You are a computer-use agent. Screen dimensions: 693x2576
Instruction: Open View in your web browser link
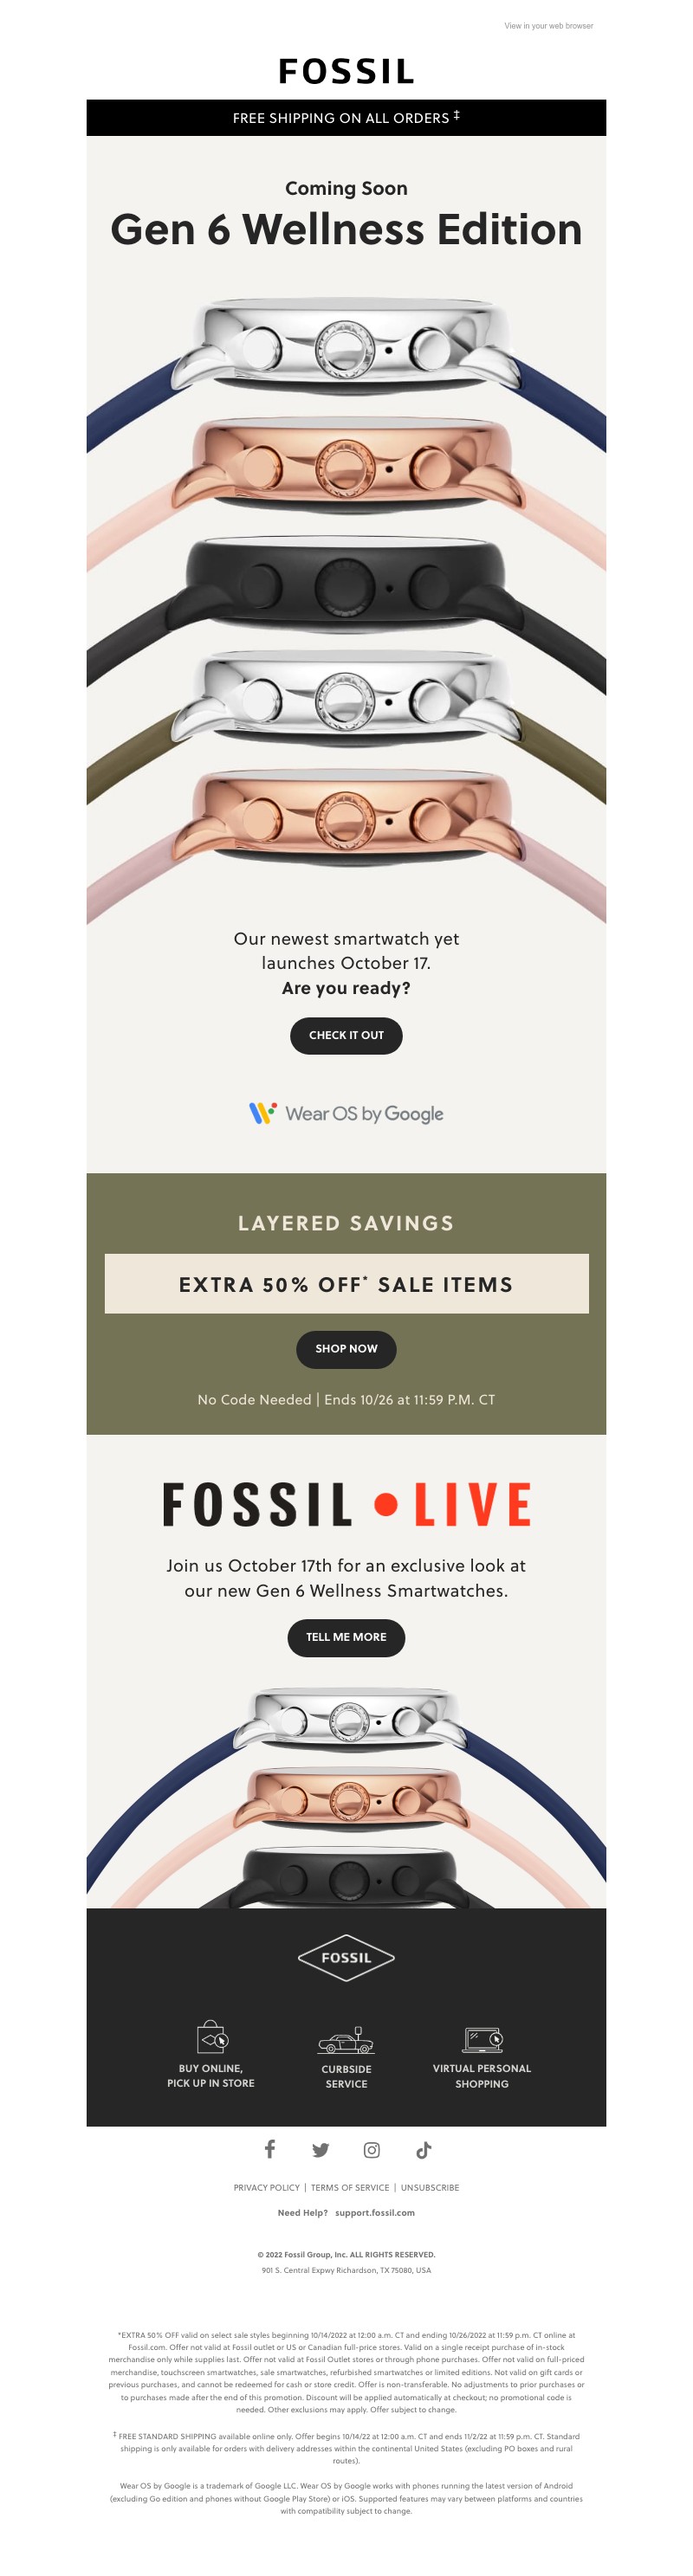point(548,26)
